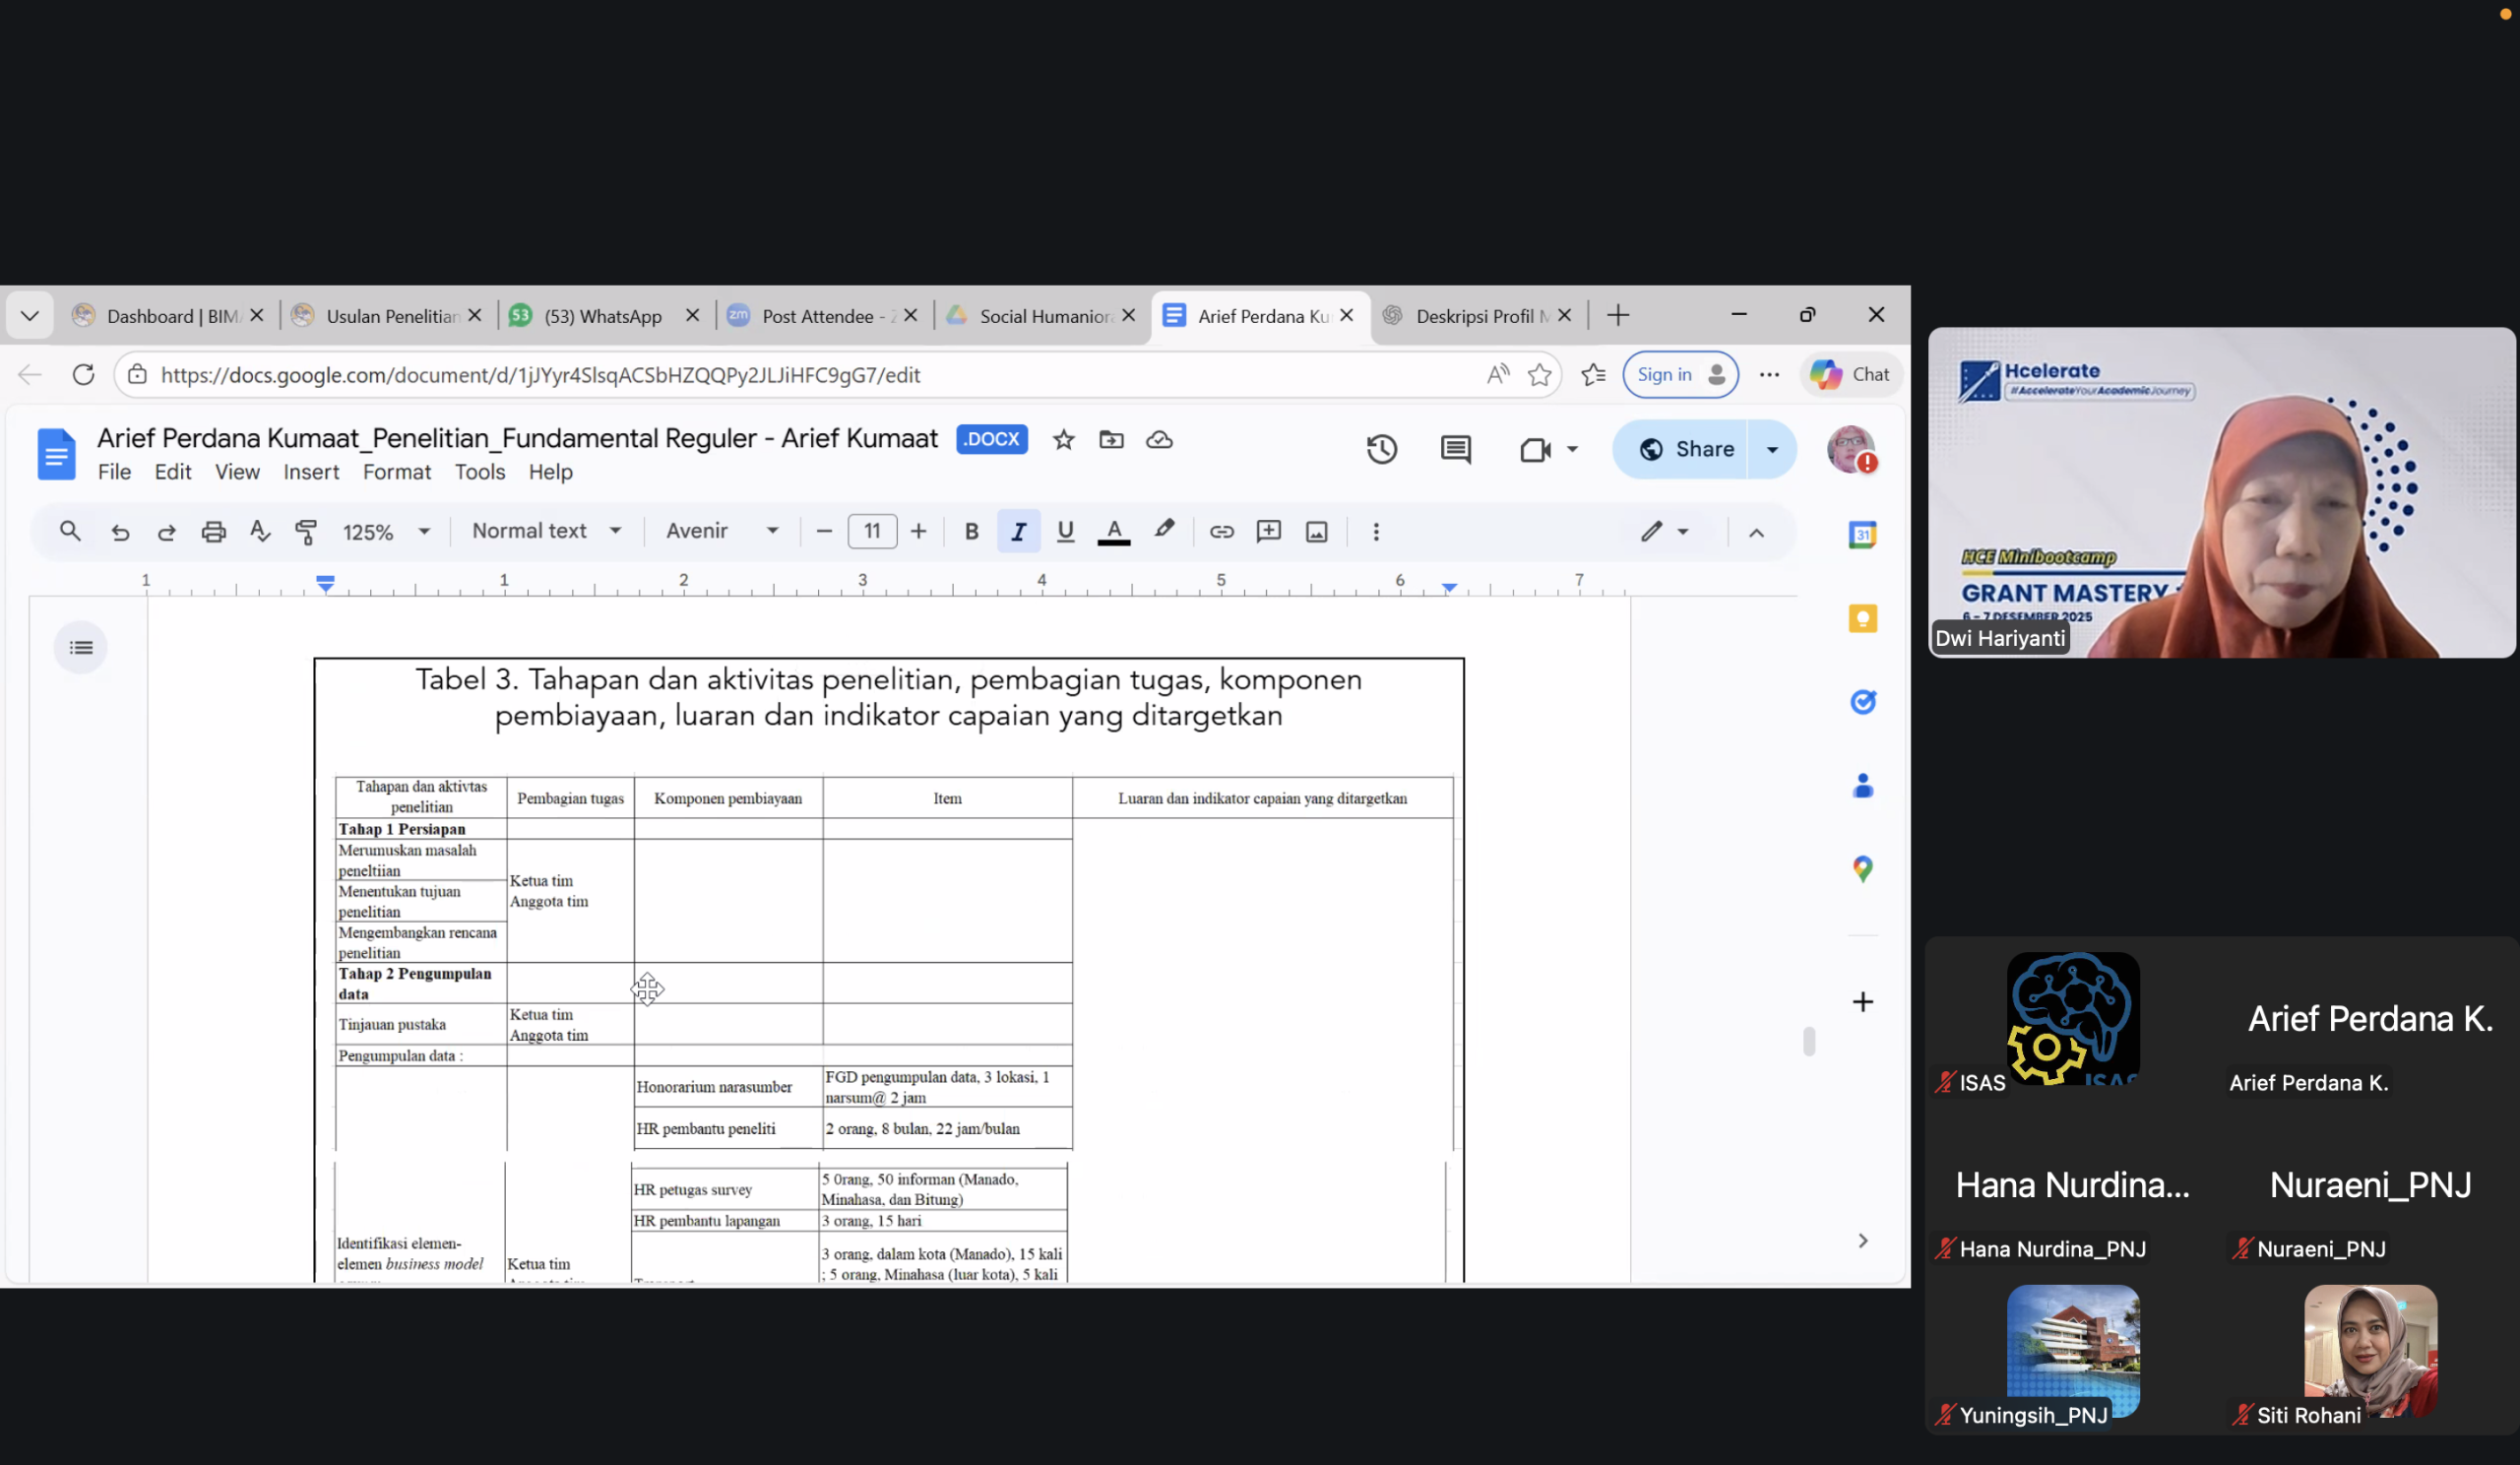The height and width of the screenshot is (1465, 2520).
Task: Open Google Maps side panel icon
Action: (x=1862, y=868)
